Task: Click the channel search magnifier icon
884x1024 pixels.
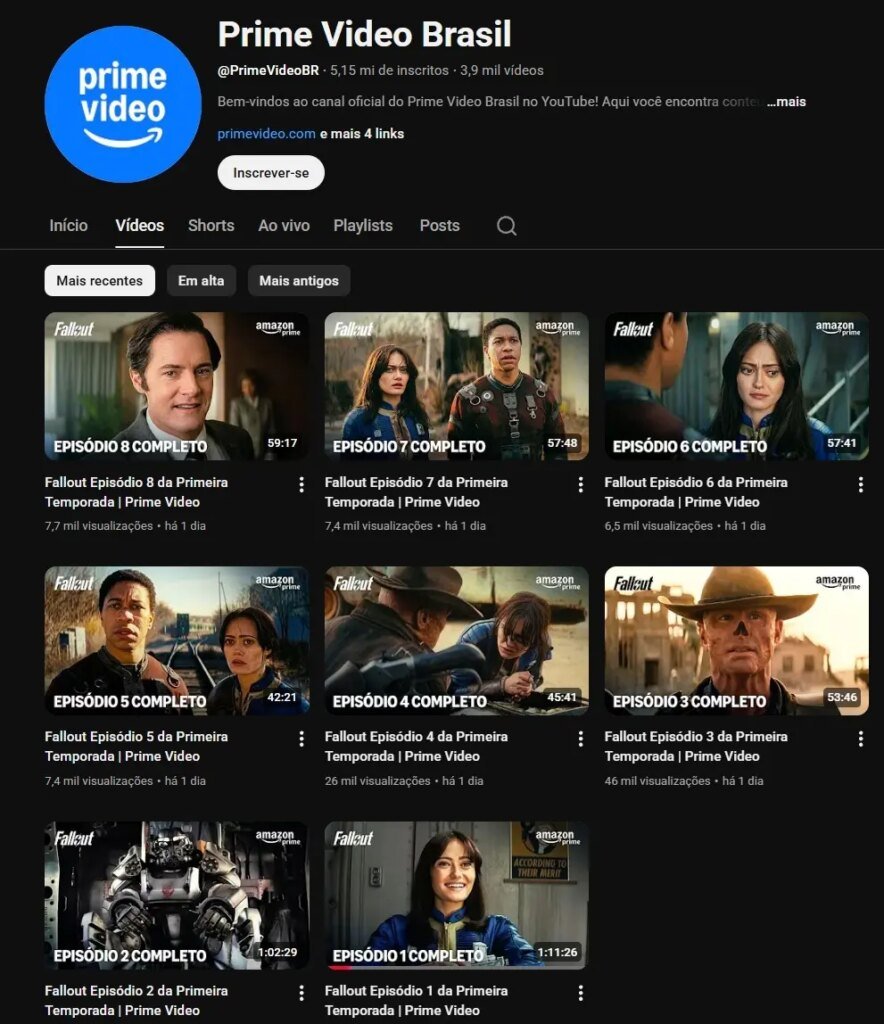Action: pos(507,226)
